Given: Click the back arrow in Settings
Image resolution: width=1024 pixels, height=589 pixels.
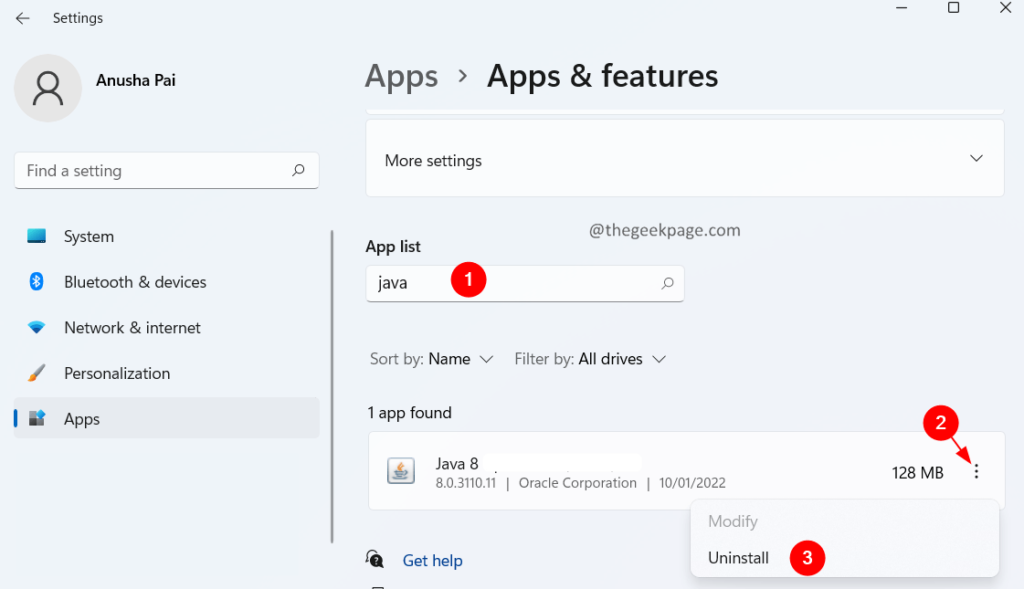Looking at the screenshot, I should 22,18.
